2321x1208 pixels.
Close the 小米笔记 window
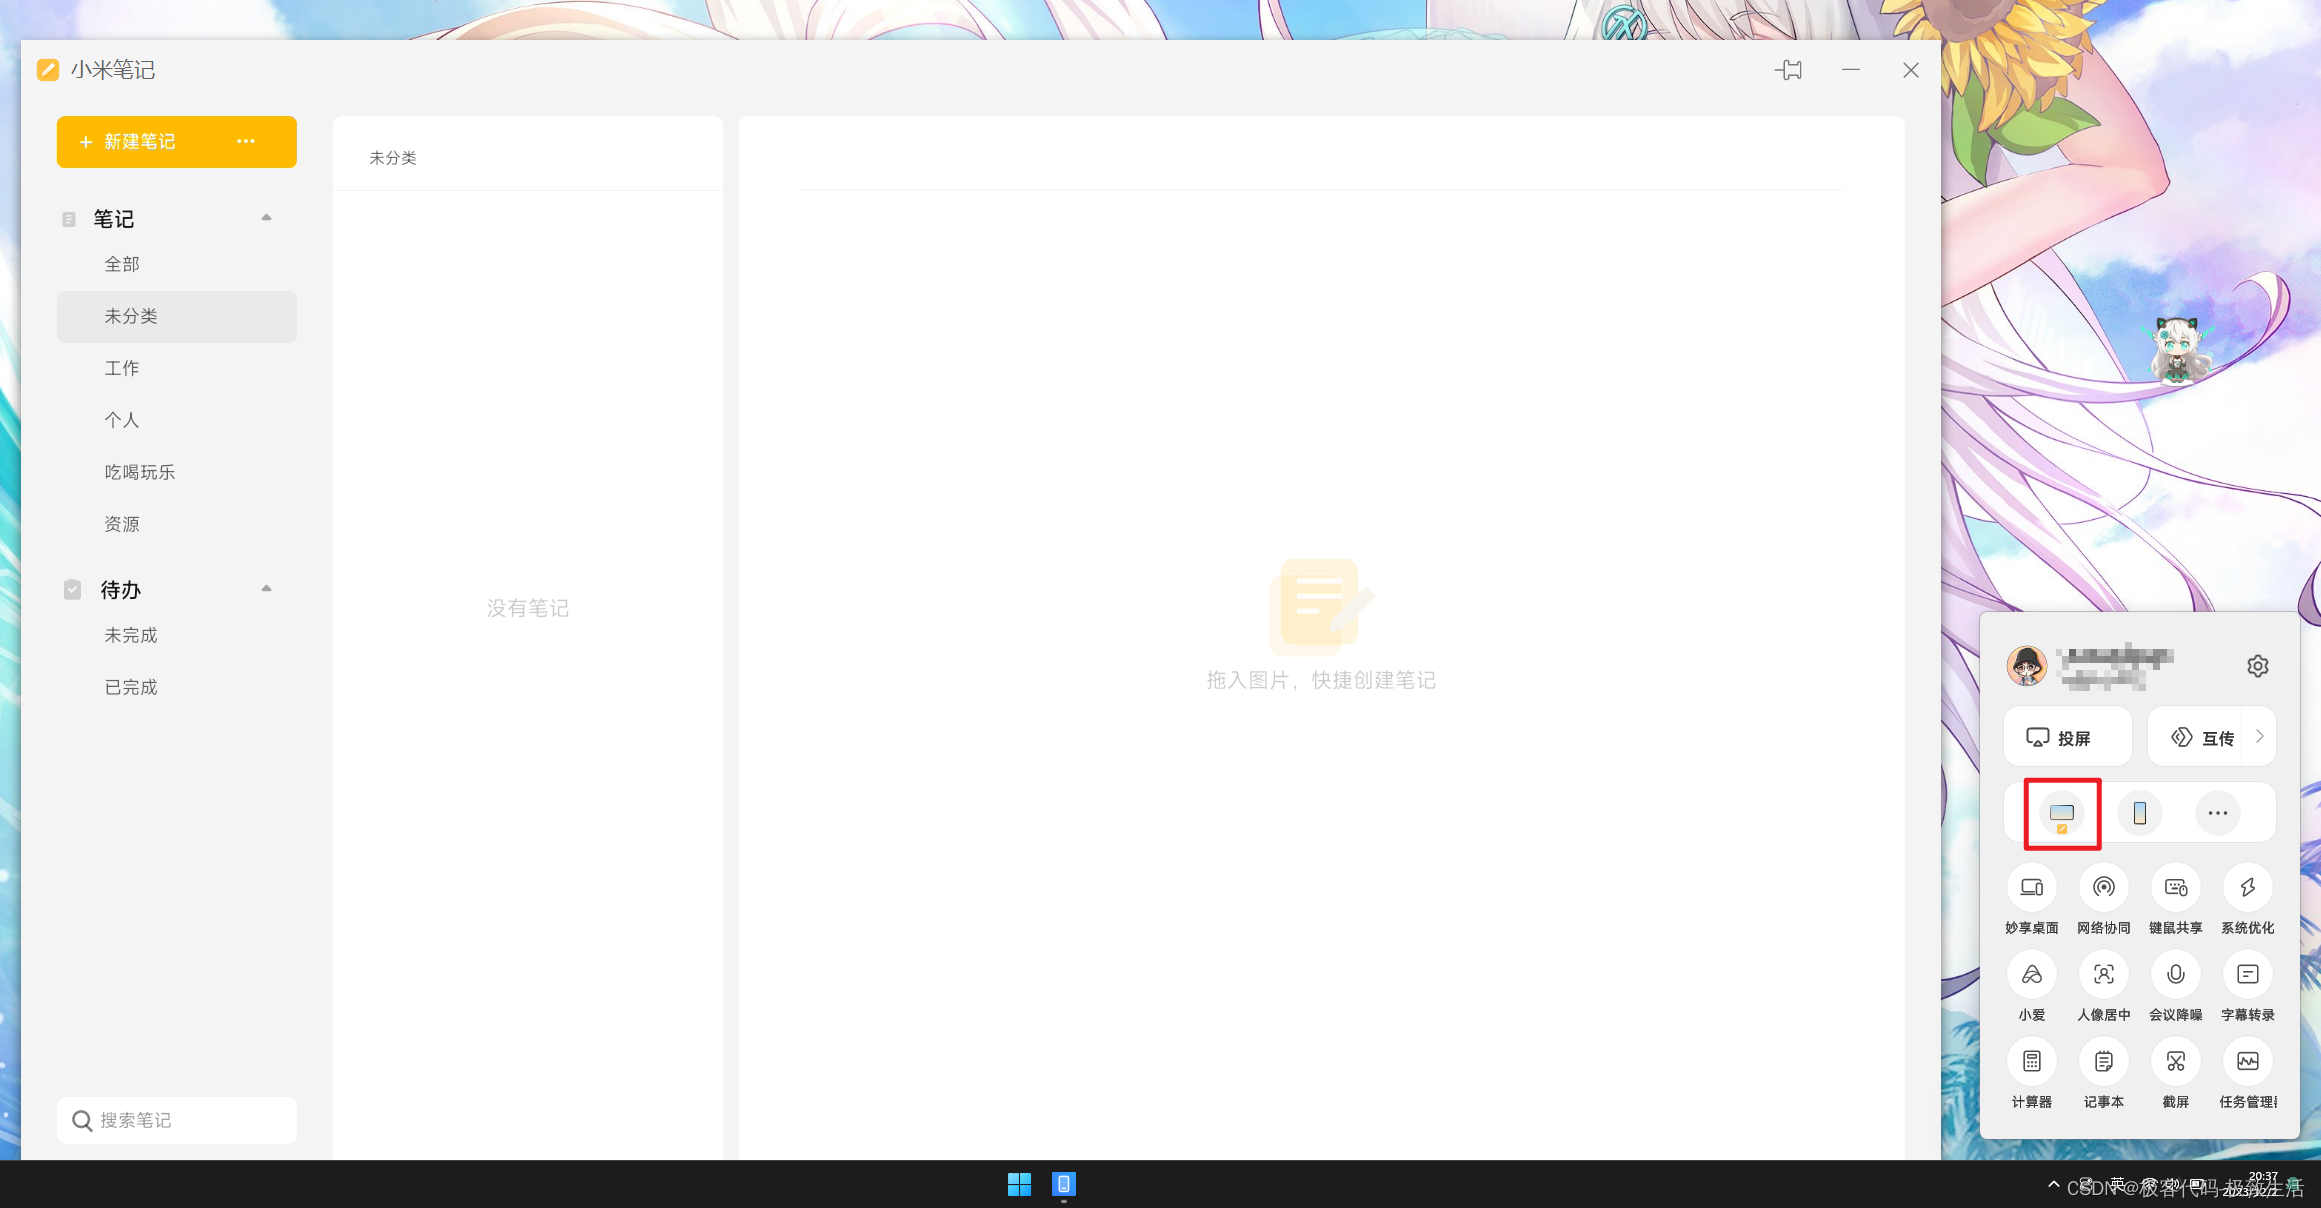[1911, 70]
